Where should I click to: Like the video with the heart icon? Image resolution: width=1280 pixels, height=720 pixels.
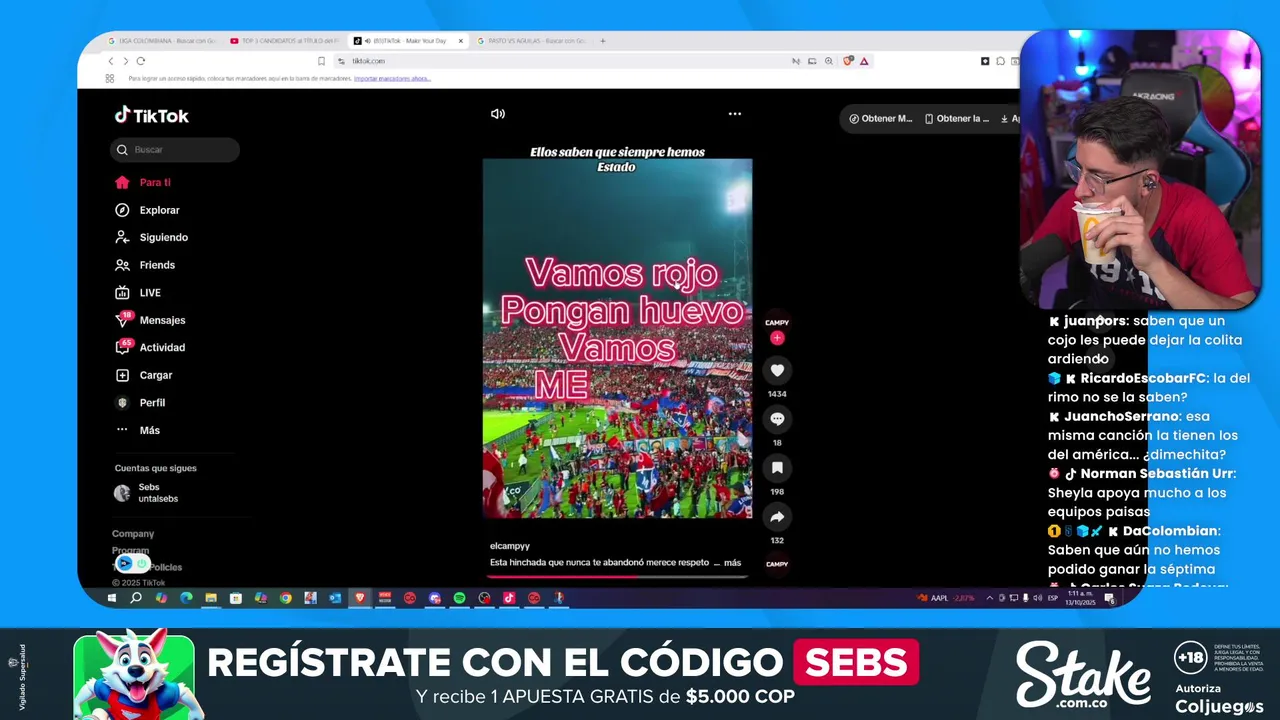(x=777, y=370)
